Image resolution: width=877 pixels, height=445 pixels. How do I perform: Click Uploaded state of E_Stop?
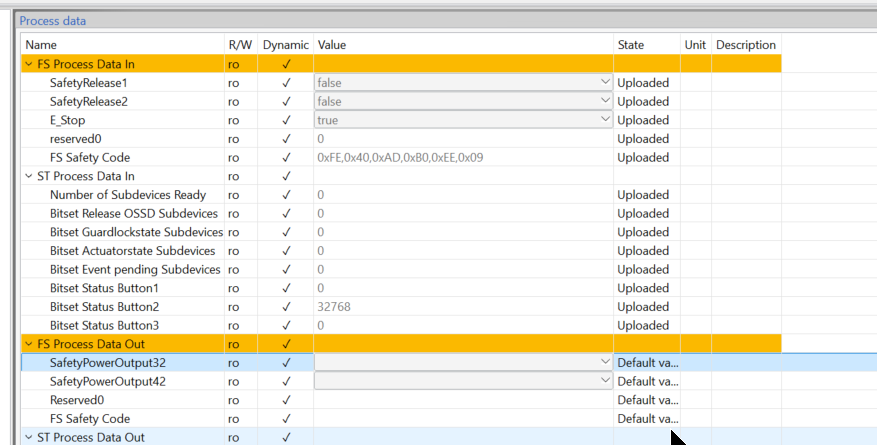[x=643, y=120]
